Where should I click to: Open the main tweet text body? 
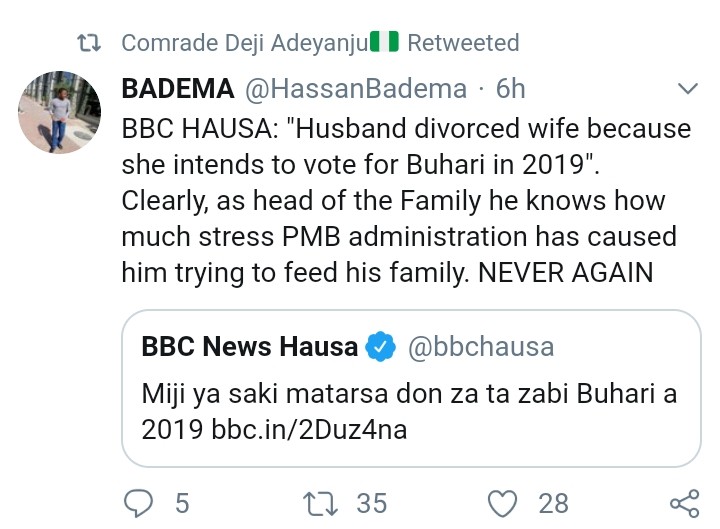(405, 200)
